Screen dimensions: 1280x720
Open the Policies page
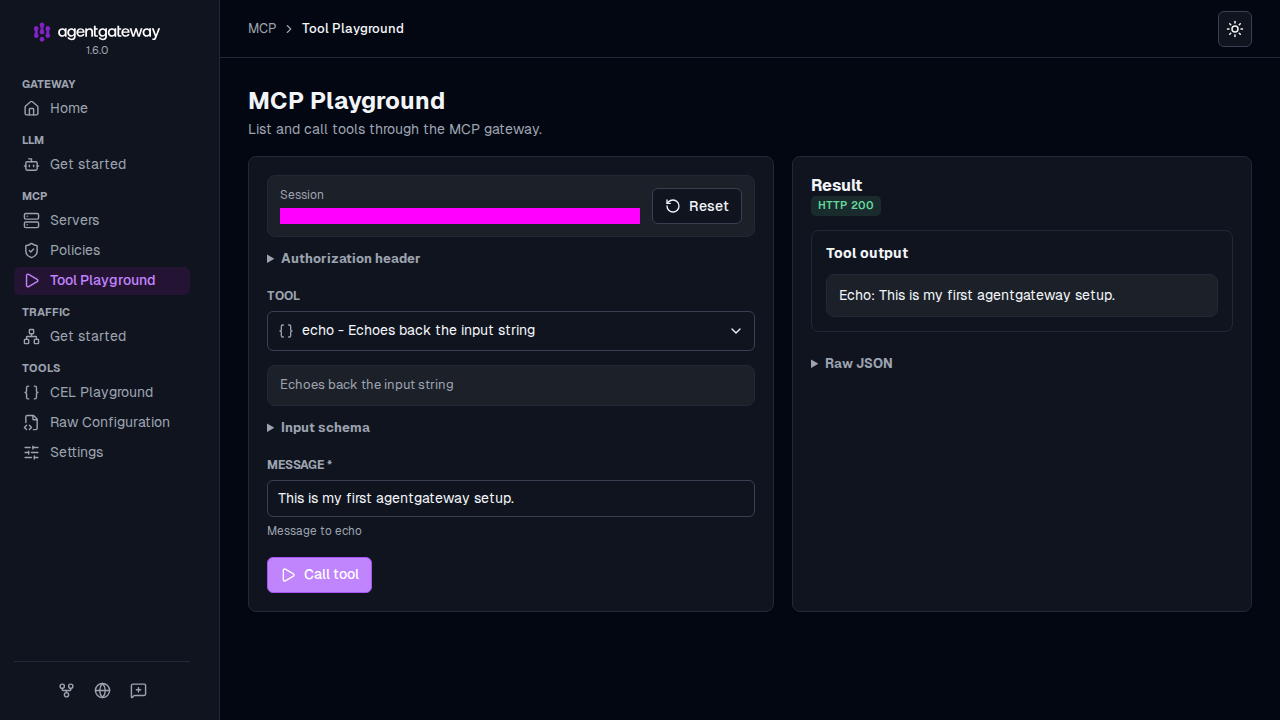pos(102,250)
